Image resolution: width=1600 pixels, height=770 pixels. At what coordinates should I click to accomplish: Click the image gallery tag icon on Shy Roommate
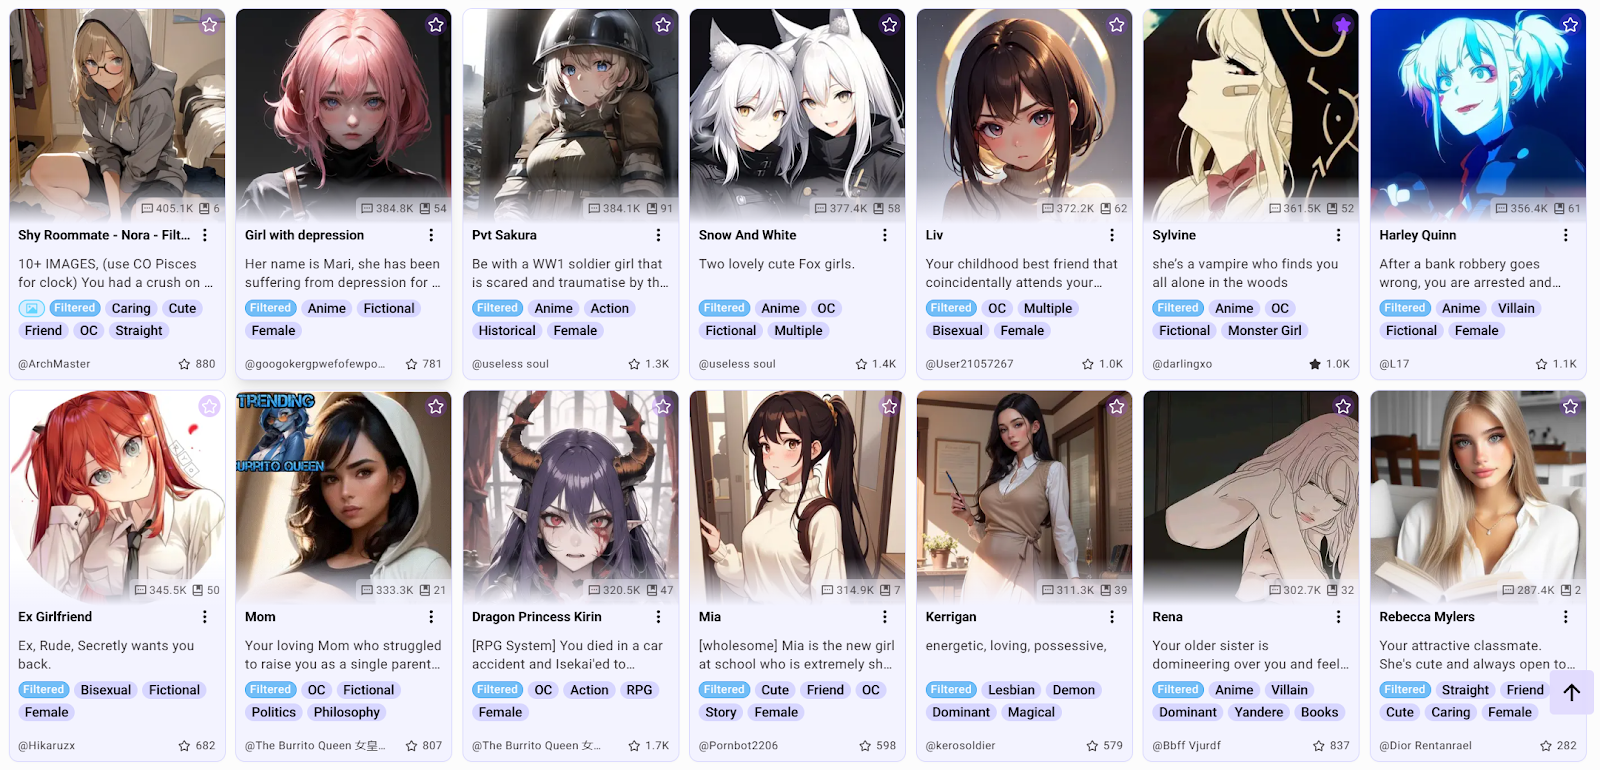click(32, 308)
